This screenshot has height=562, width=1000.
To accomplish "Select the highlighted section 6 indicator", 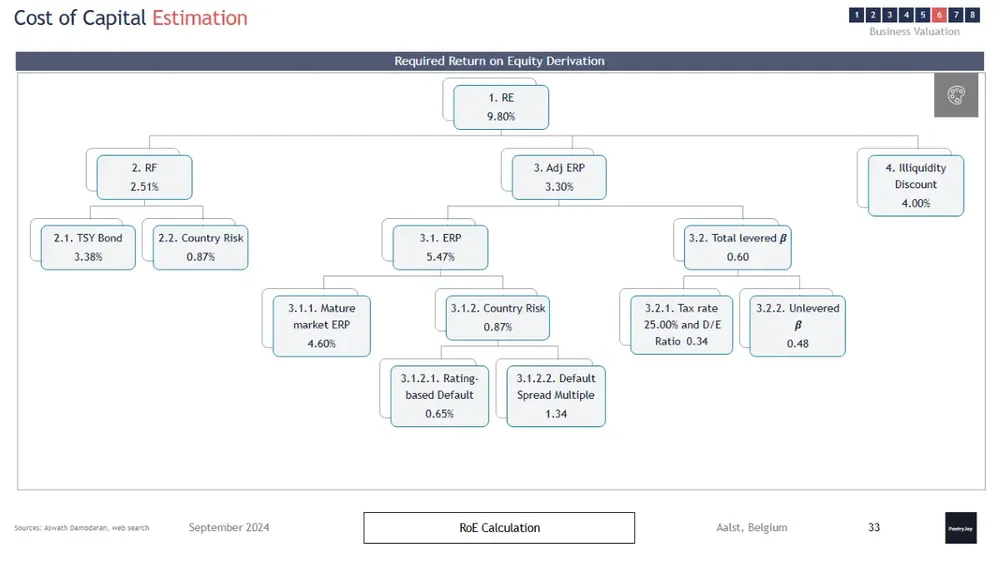I will 939,15.
